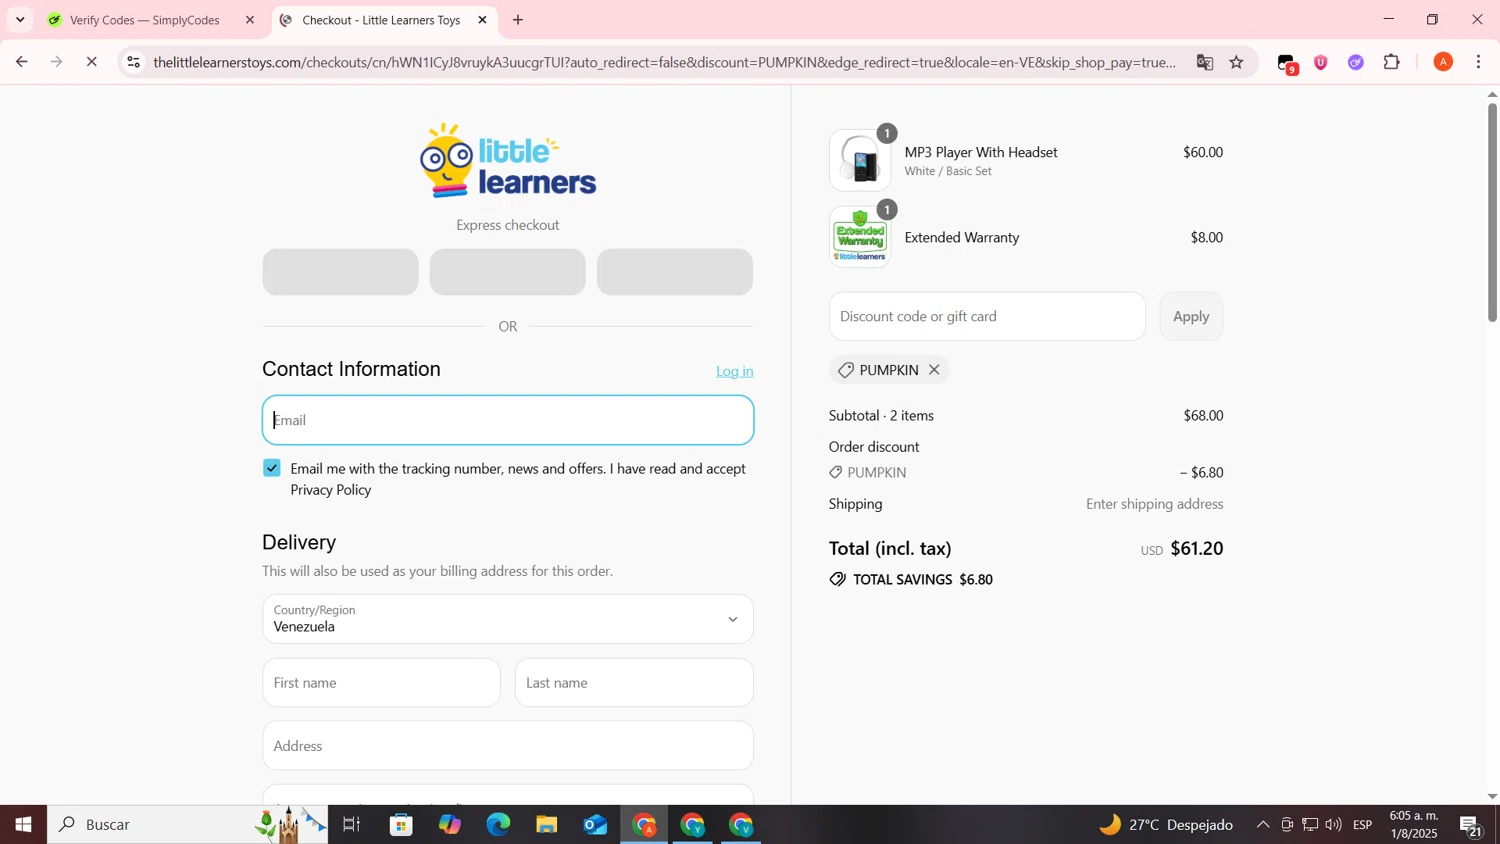
Task: Open the extension with red 9 badge
Action: point(1288,63)
